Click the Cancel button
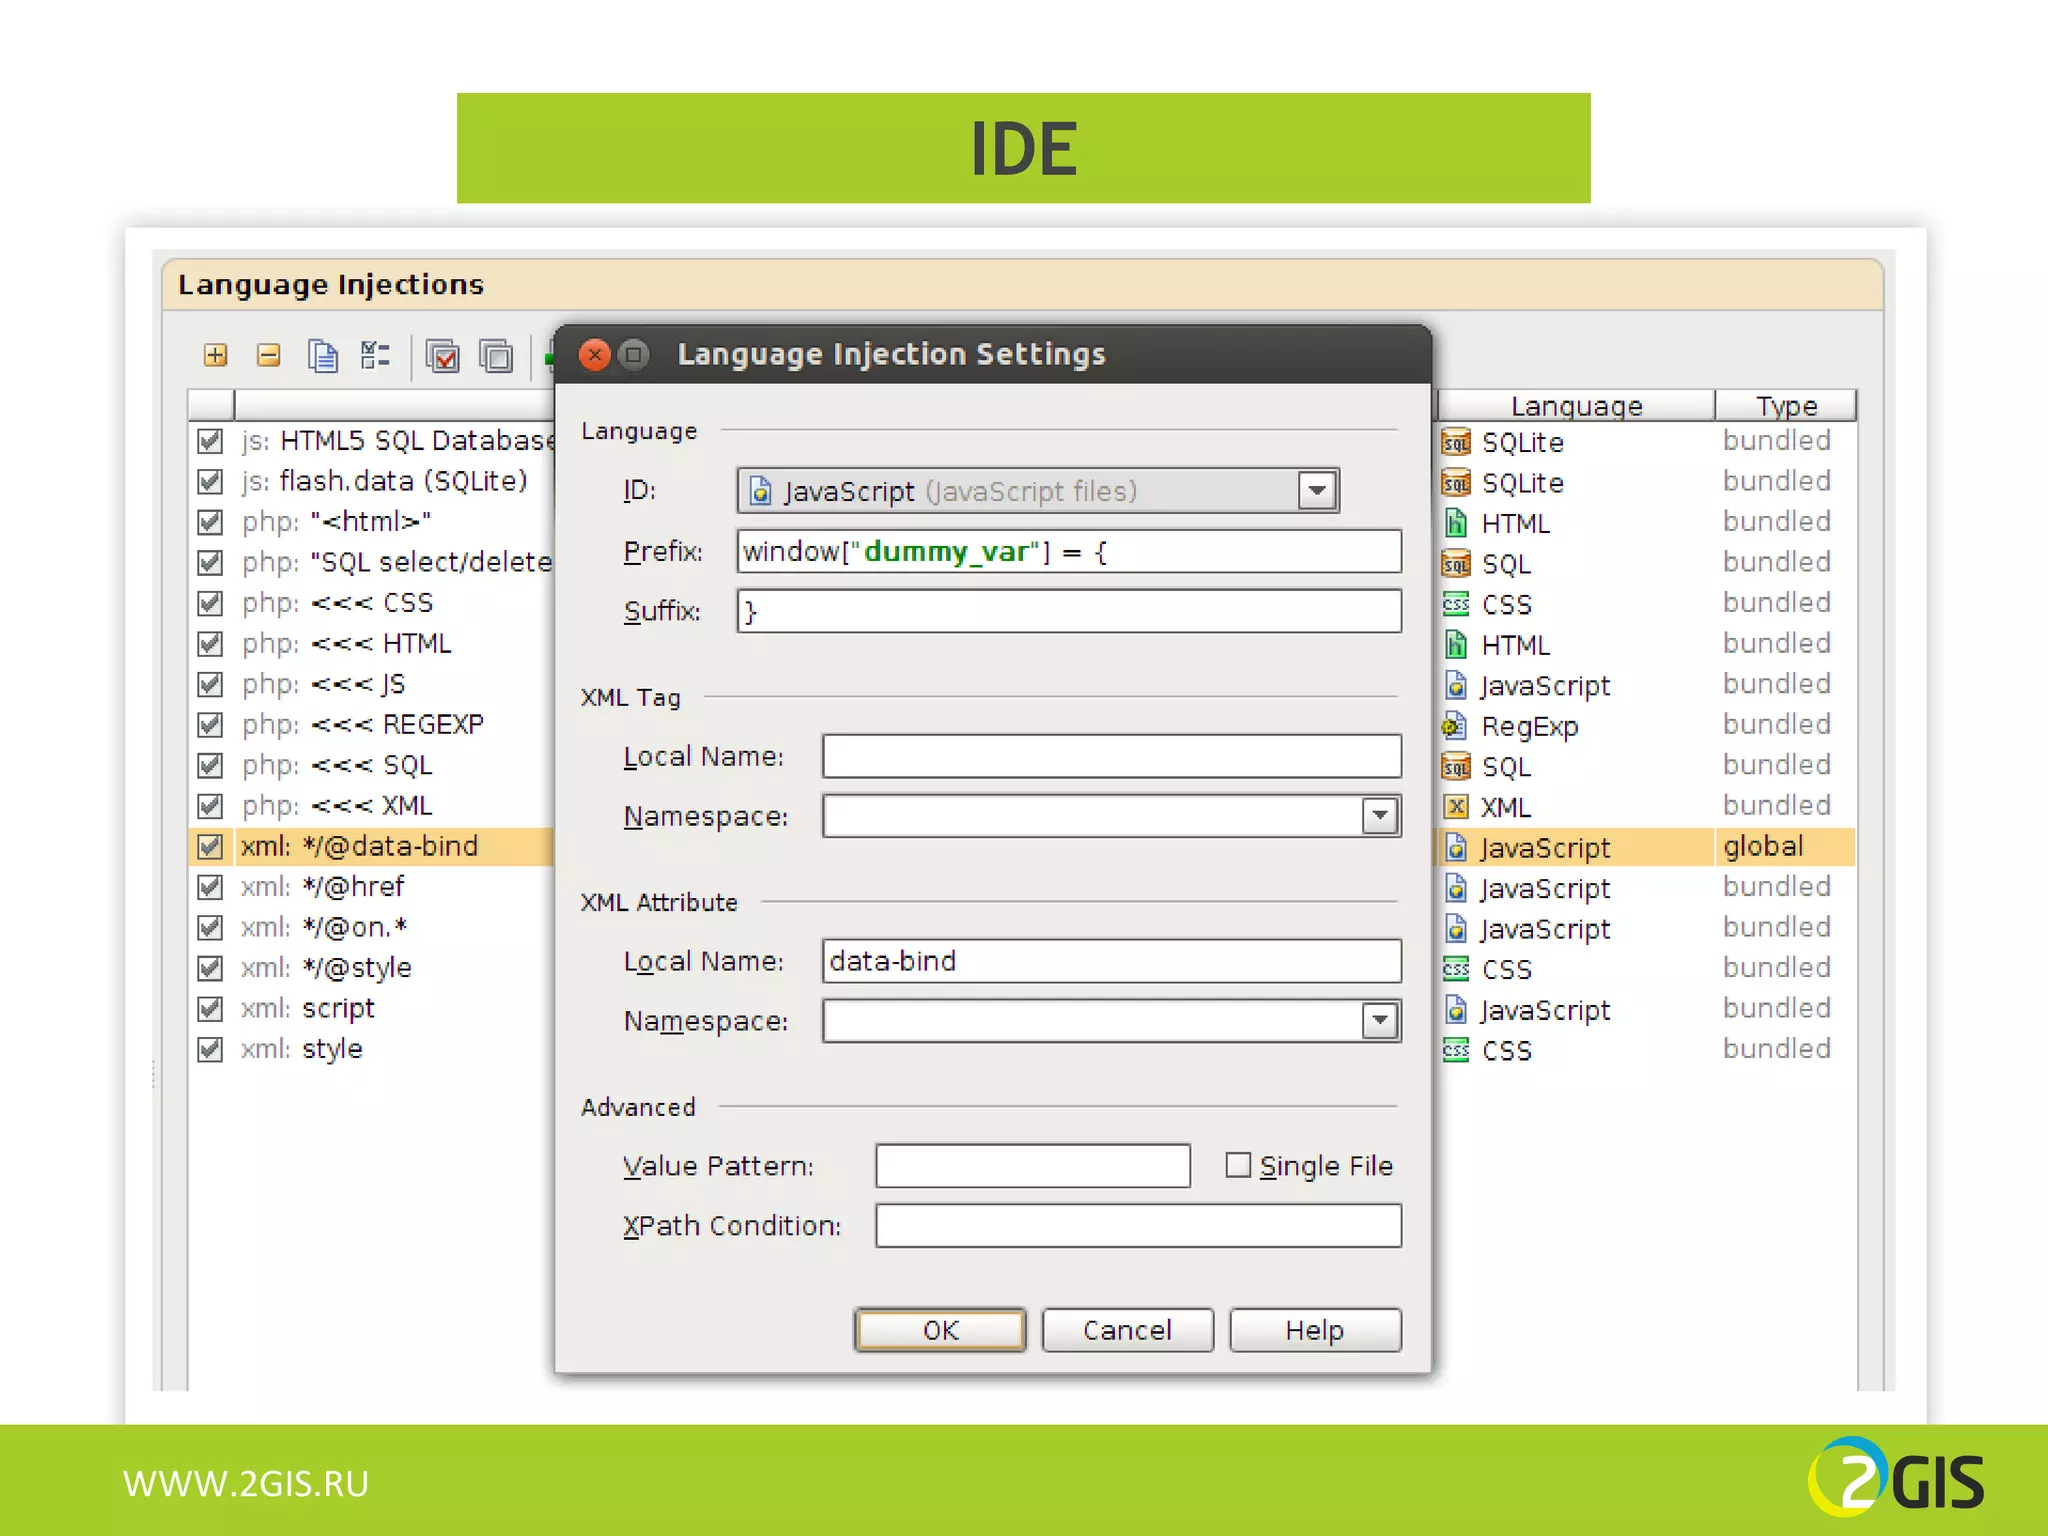This screenshot has width=2048, height=1536. (x=1127, y=1330)
